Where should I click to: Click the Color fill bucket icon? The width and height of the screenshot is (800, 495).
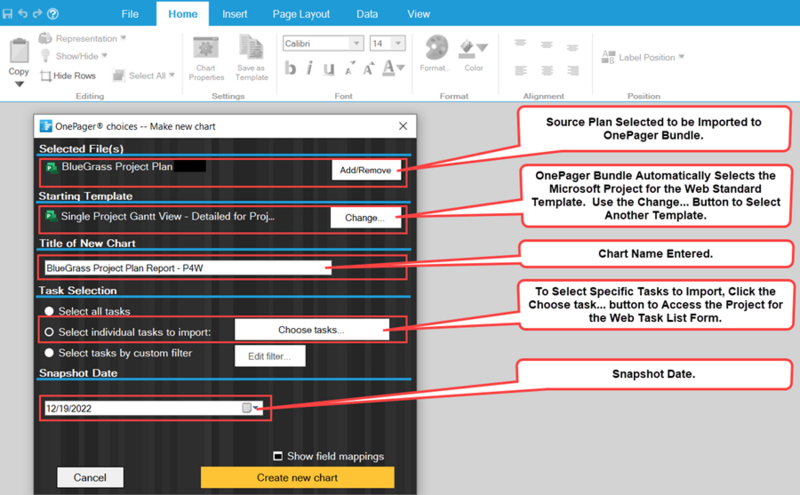(x=467, y=48)
